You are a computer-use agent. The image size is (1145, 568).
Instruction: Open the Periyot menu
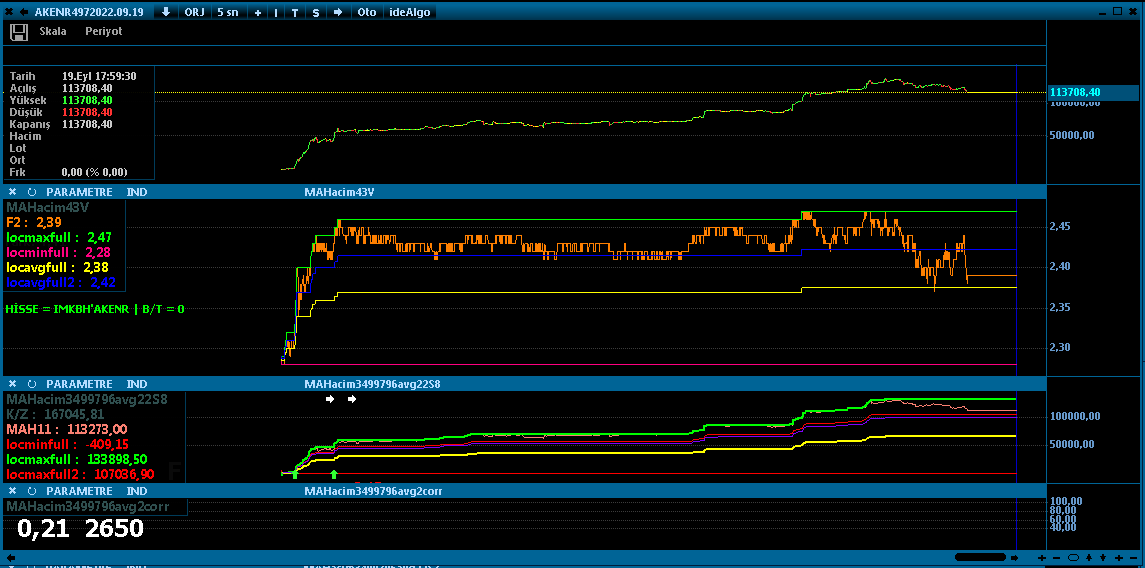104,31
